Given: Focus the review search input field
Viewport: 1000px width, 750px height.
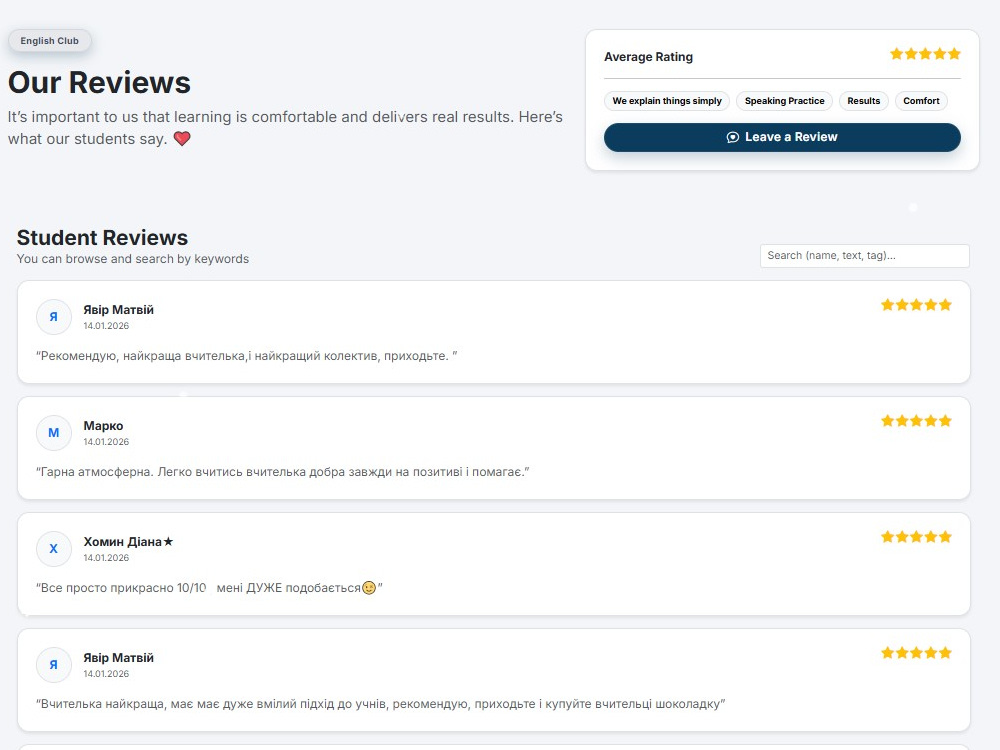Looking at the screenshot, I should (865, 256).
